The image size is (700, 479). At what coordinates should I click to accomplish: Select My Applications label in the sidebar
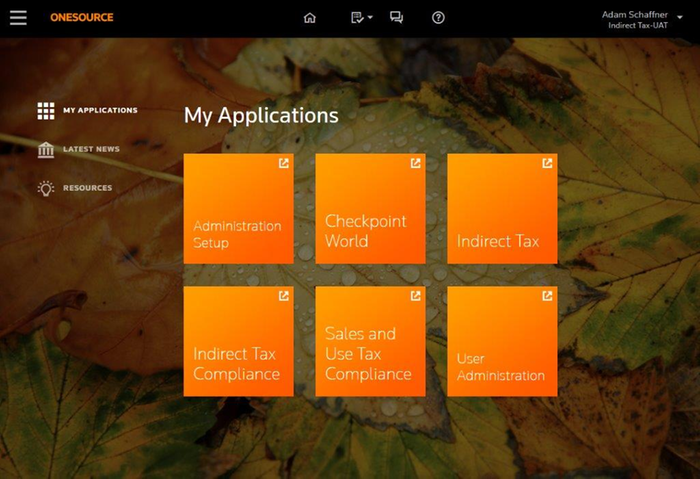(100, 110)
